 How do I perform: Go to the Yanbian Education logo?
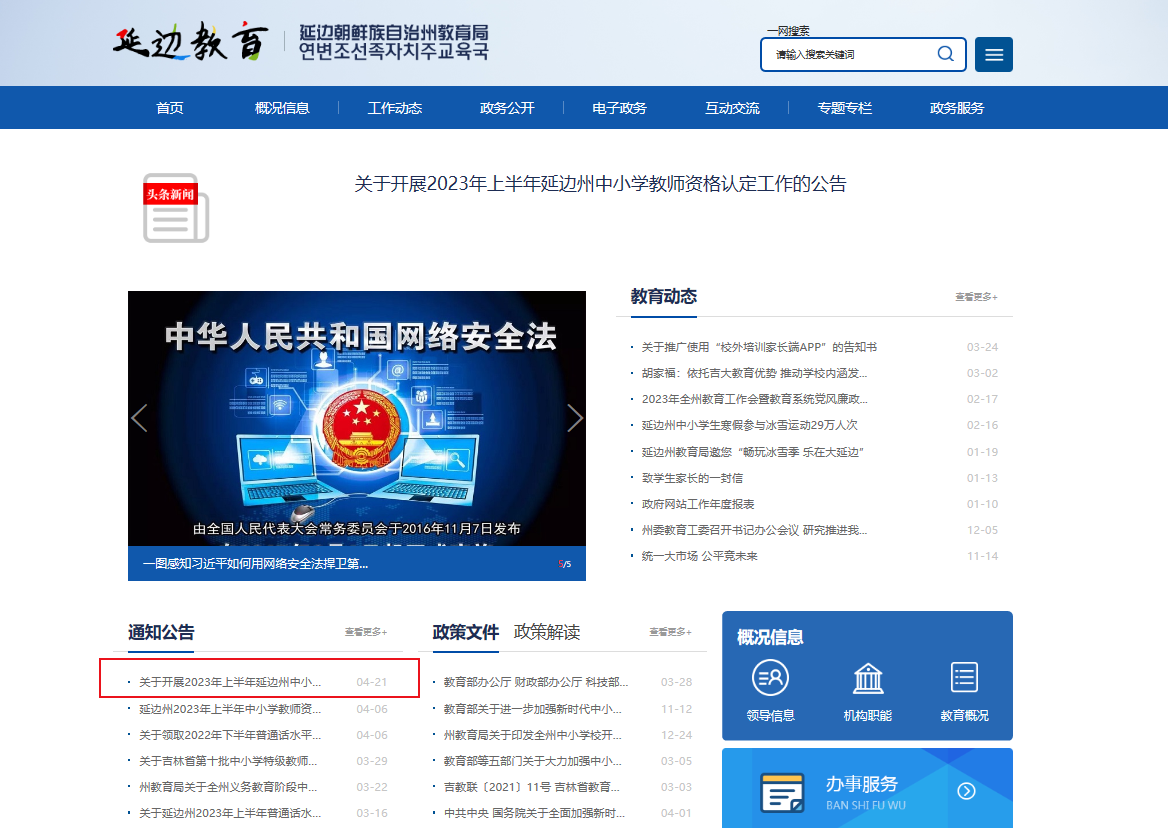coord(190,43)
